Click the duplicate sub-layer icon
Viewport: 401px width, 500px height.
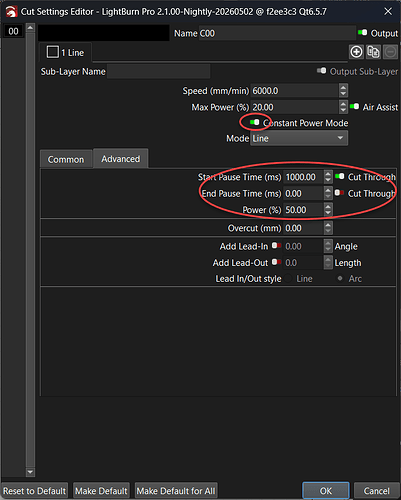(x=373, y=52)
